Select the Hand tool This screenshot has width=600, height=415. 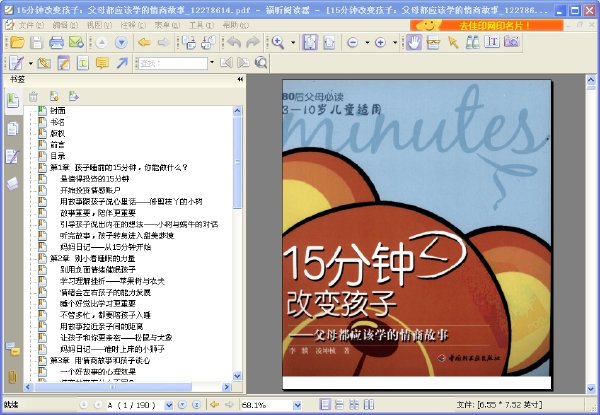[414, 42]
